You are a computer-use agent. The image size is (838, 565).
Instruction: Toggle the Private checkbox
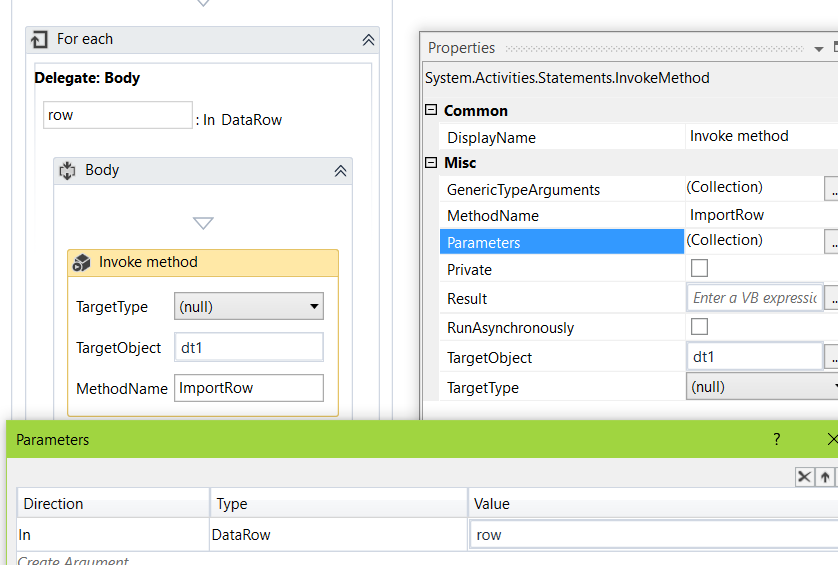click(x=700, y=269)
